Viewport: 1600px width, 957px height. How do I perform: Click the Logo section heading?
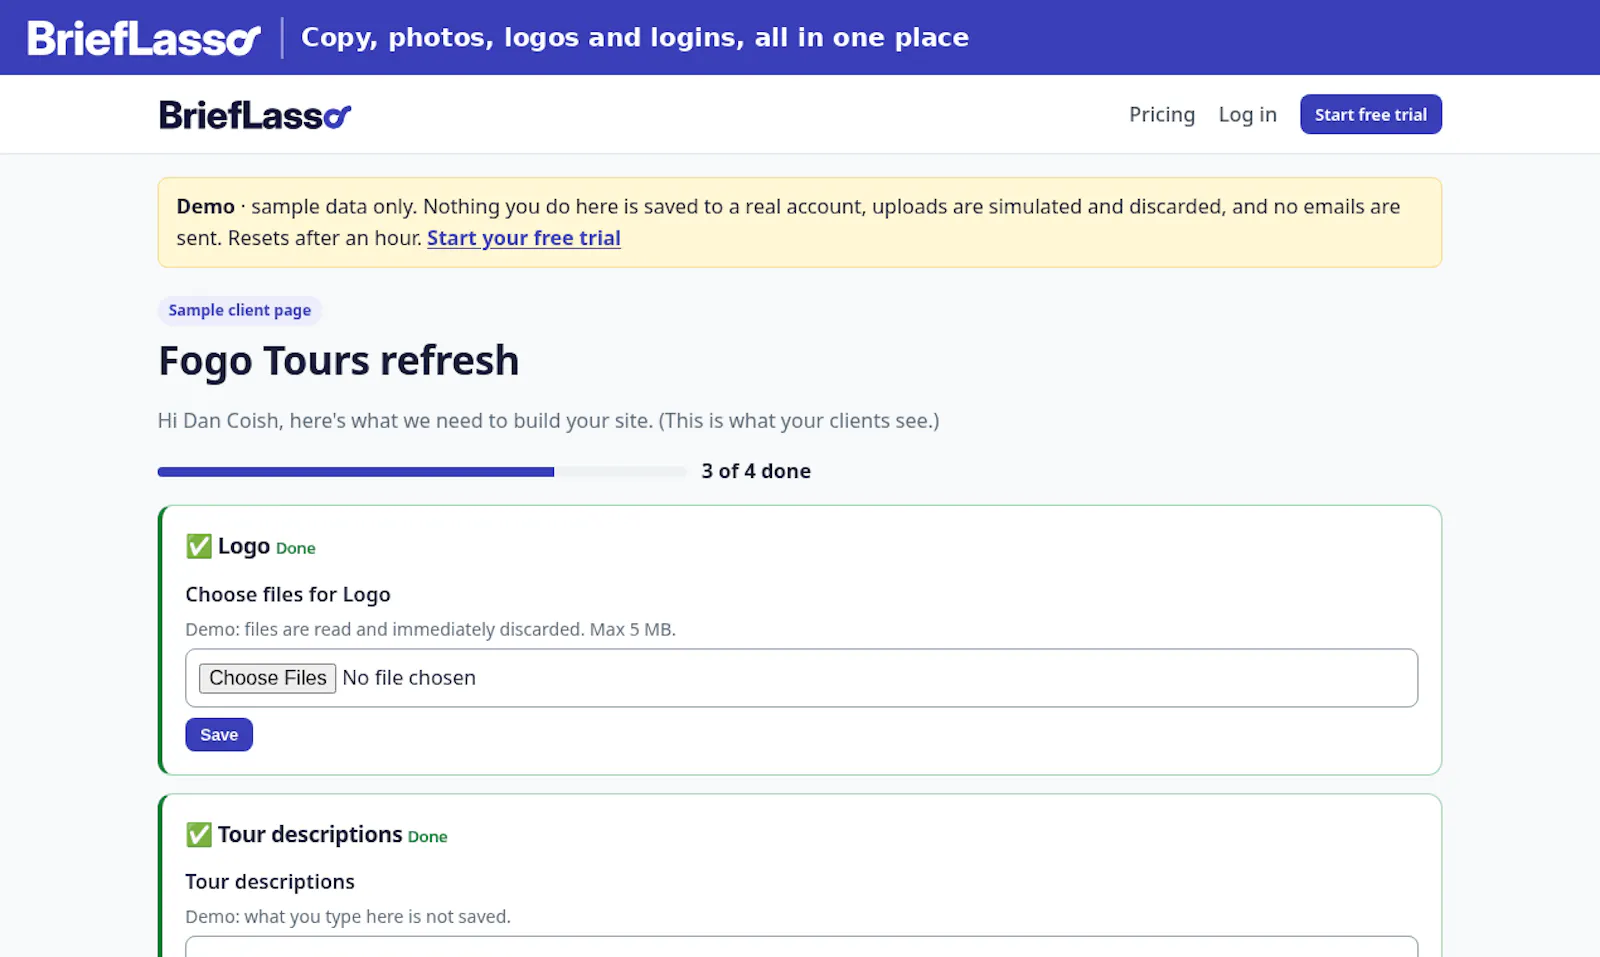[244, 546]
